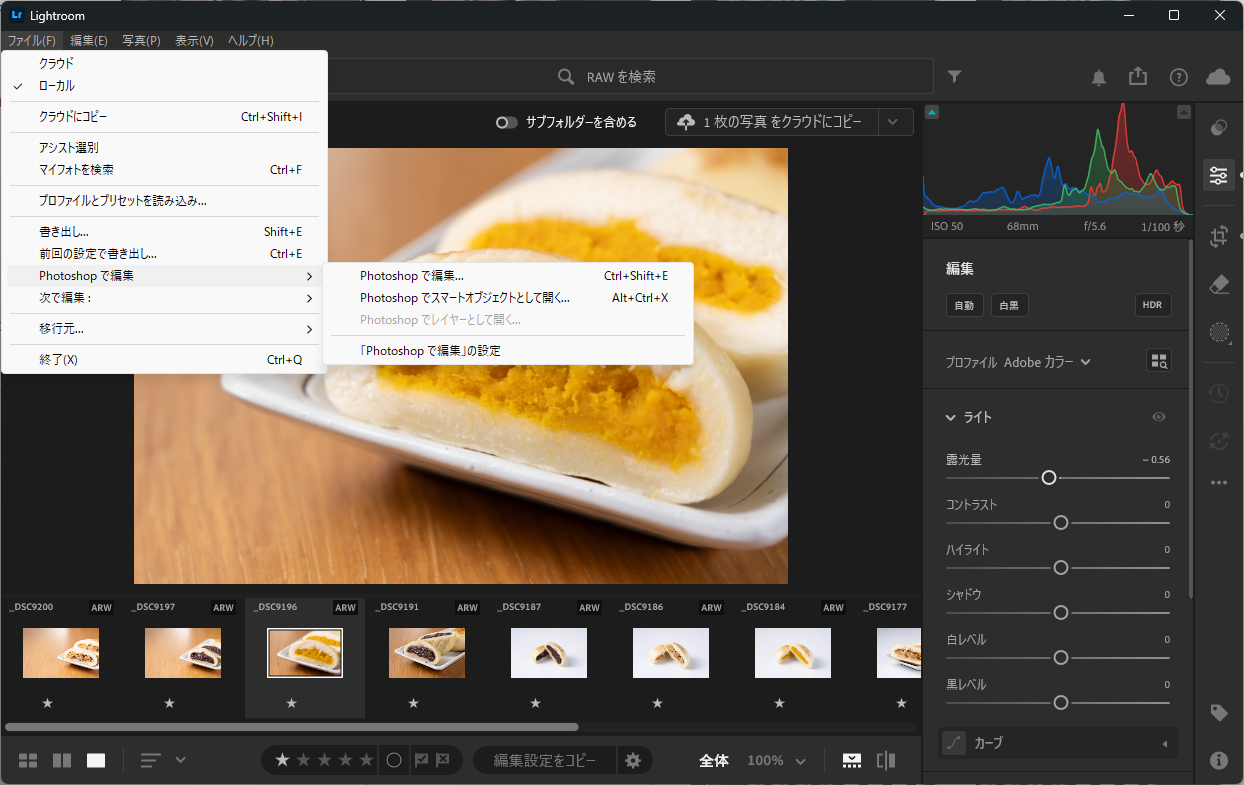The width and height of the screenshot is (1244, 785).
Task: Click 白黒 black and white button
Action: 1009,306
